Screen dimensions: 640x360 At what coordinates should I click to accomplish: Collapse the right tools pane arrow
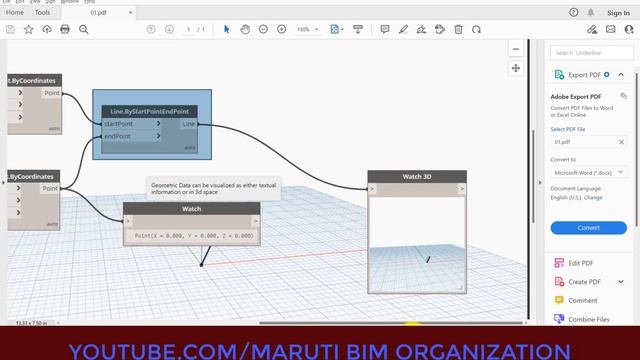(540, 183)
